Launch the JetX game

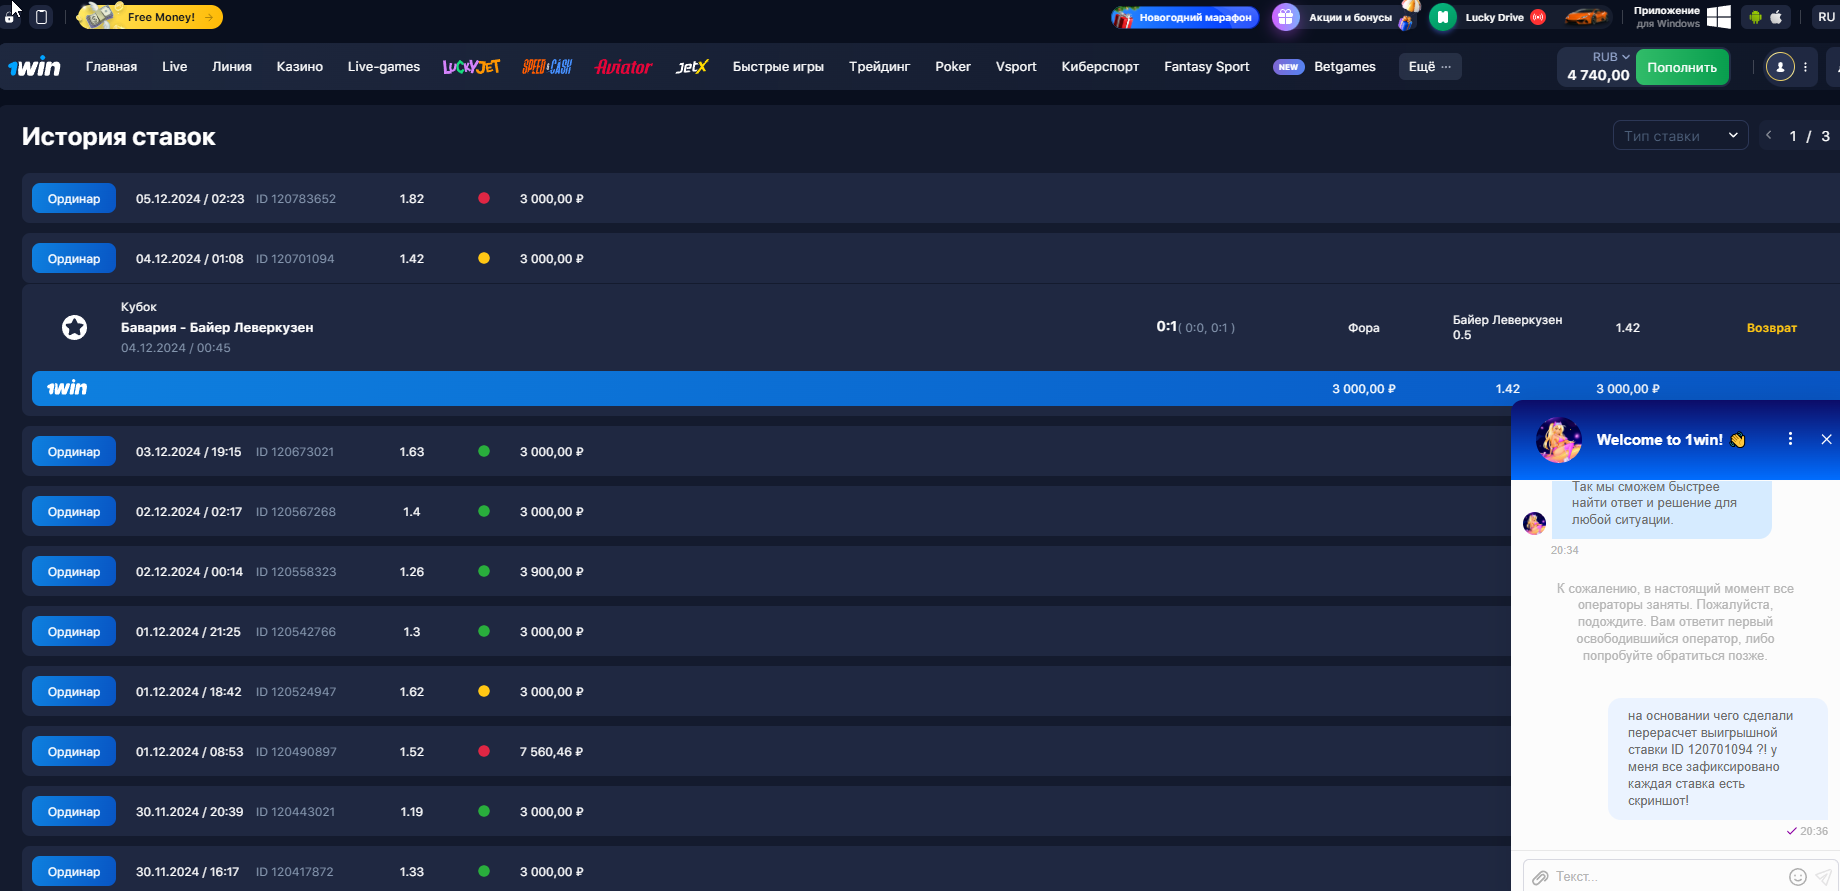[x=691, y=67]
